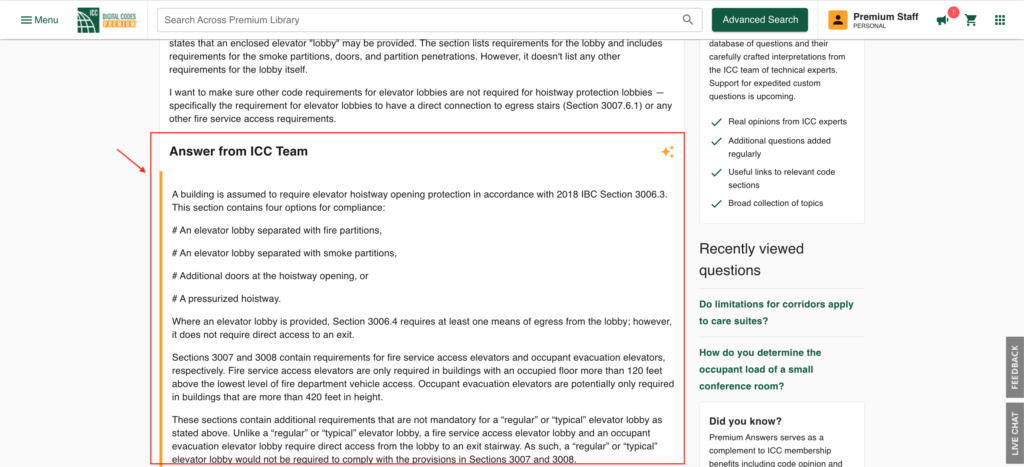Click the orange user avatar icon
The width and height of the screenshot is (1024, 467).
837,20
